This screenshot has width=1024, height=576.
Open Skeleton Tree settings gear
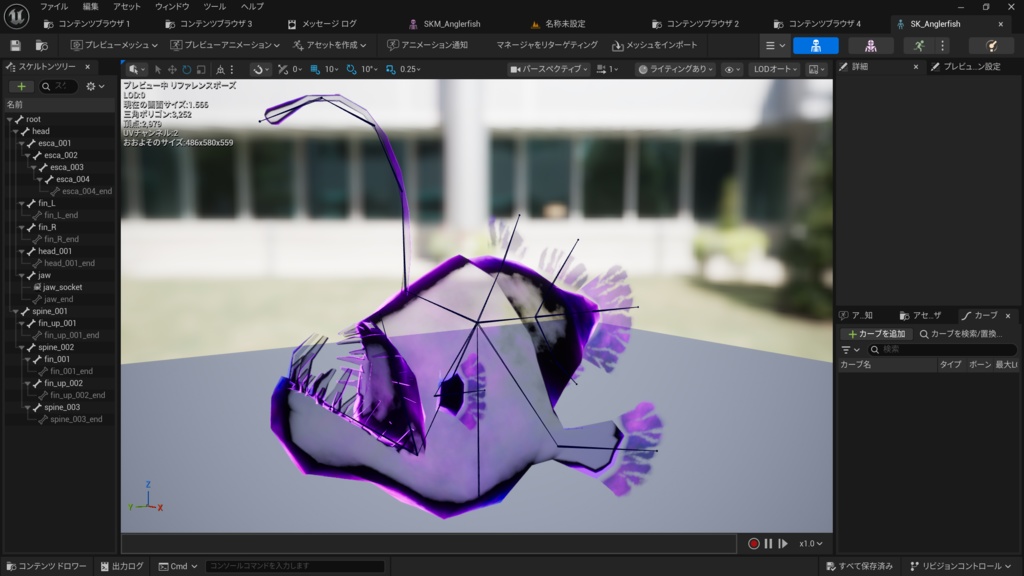point(95,86)
